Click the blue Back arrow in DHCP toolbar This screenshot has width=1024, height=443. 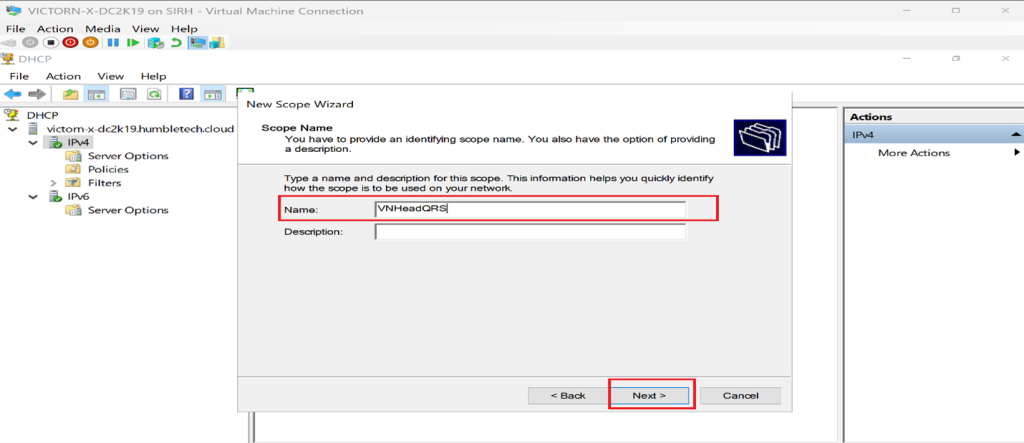[x=13, y=94]
